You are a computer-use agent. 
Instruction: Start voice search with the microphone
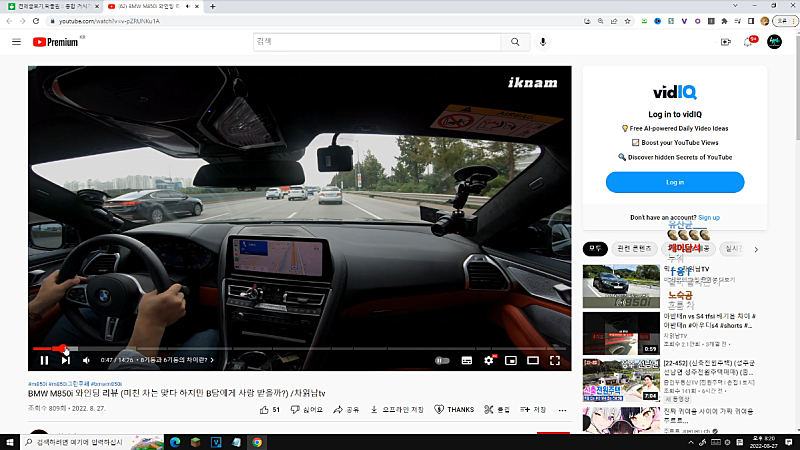click(x=543, y=42)
